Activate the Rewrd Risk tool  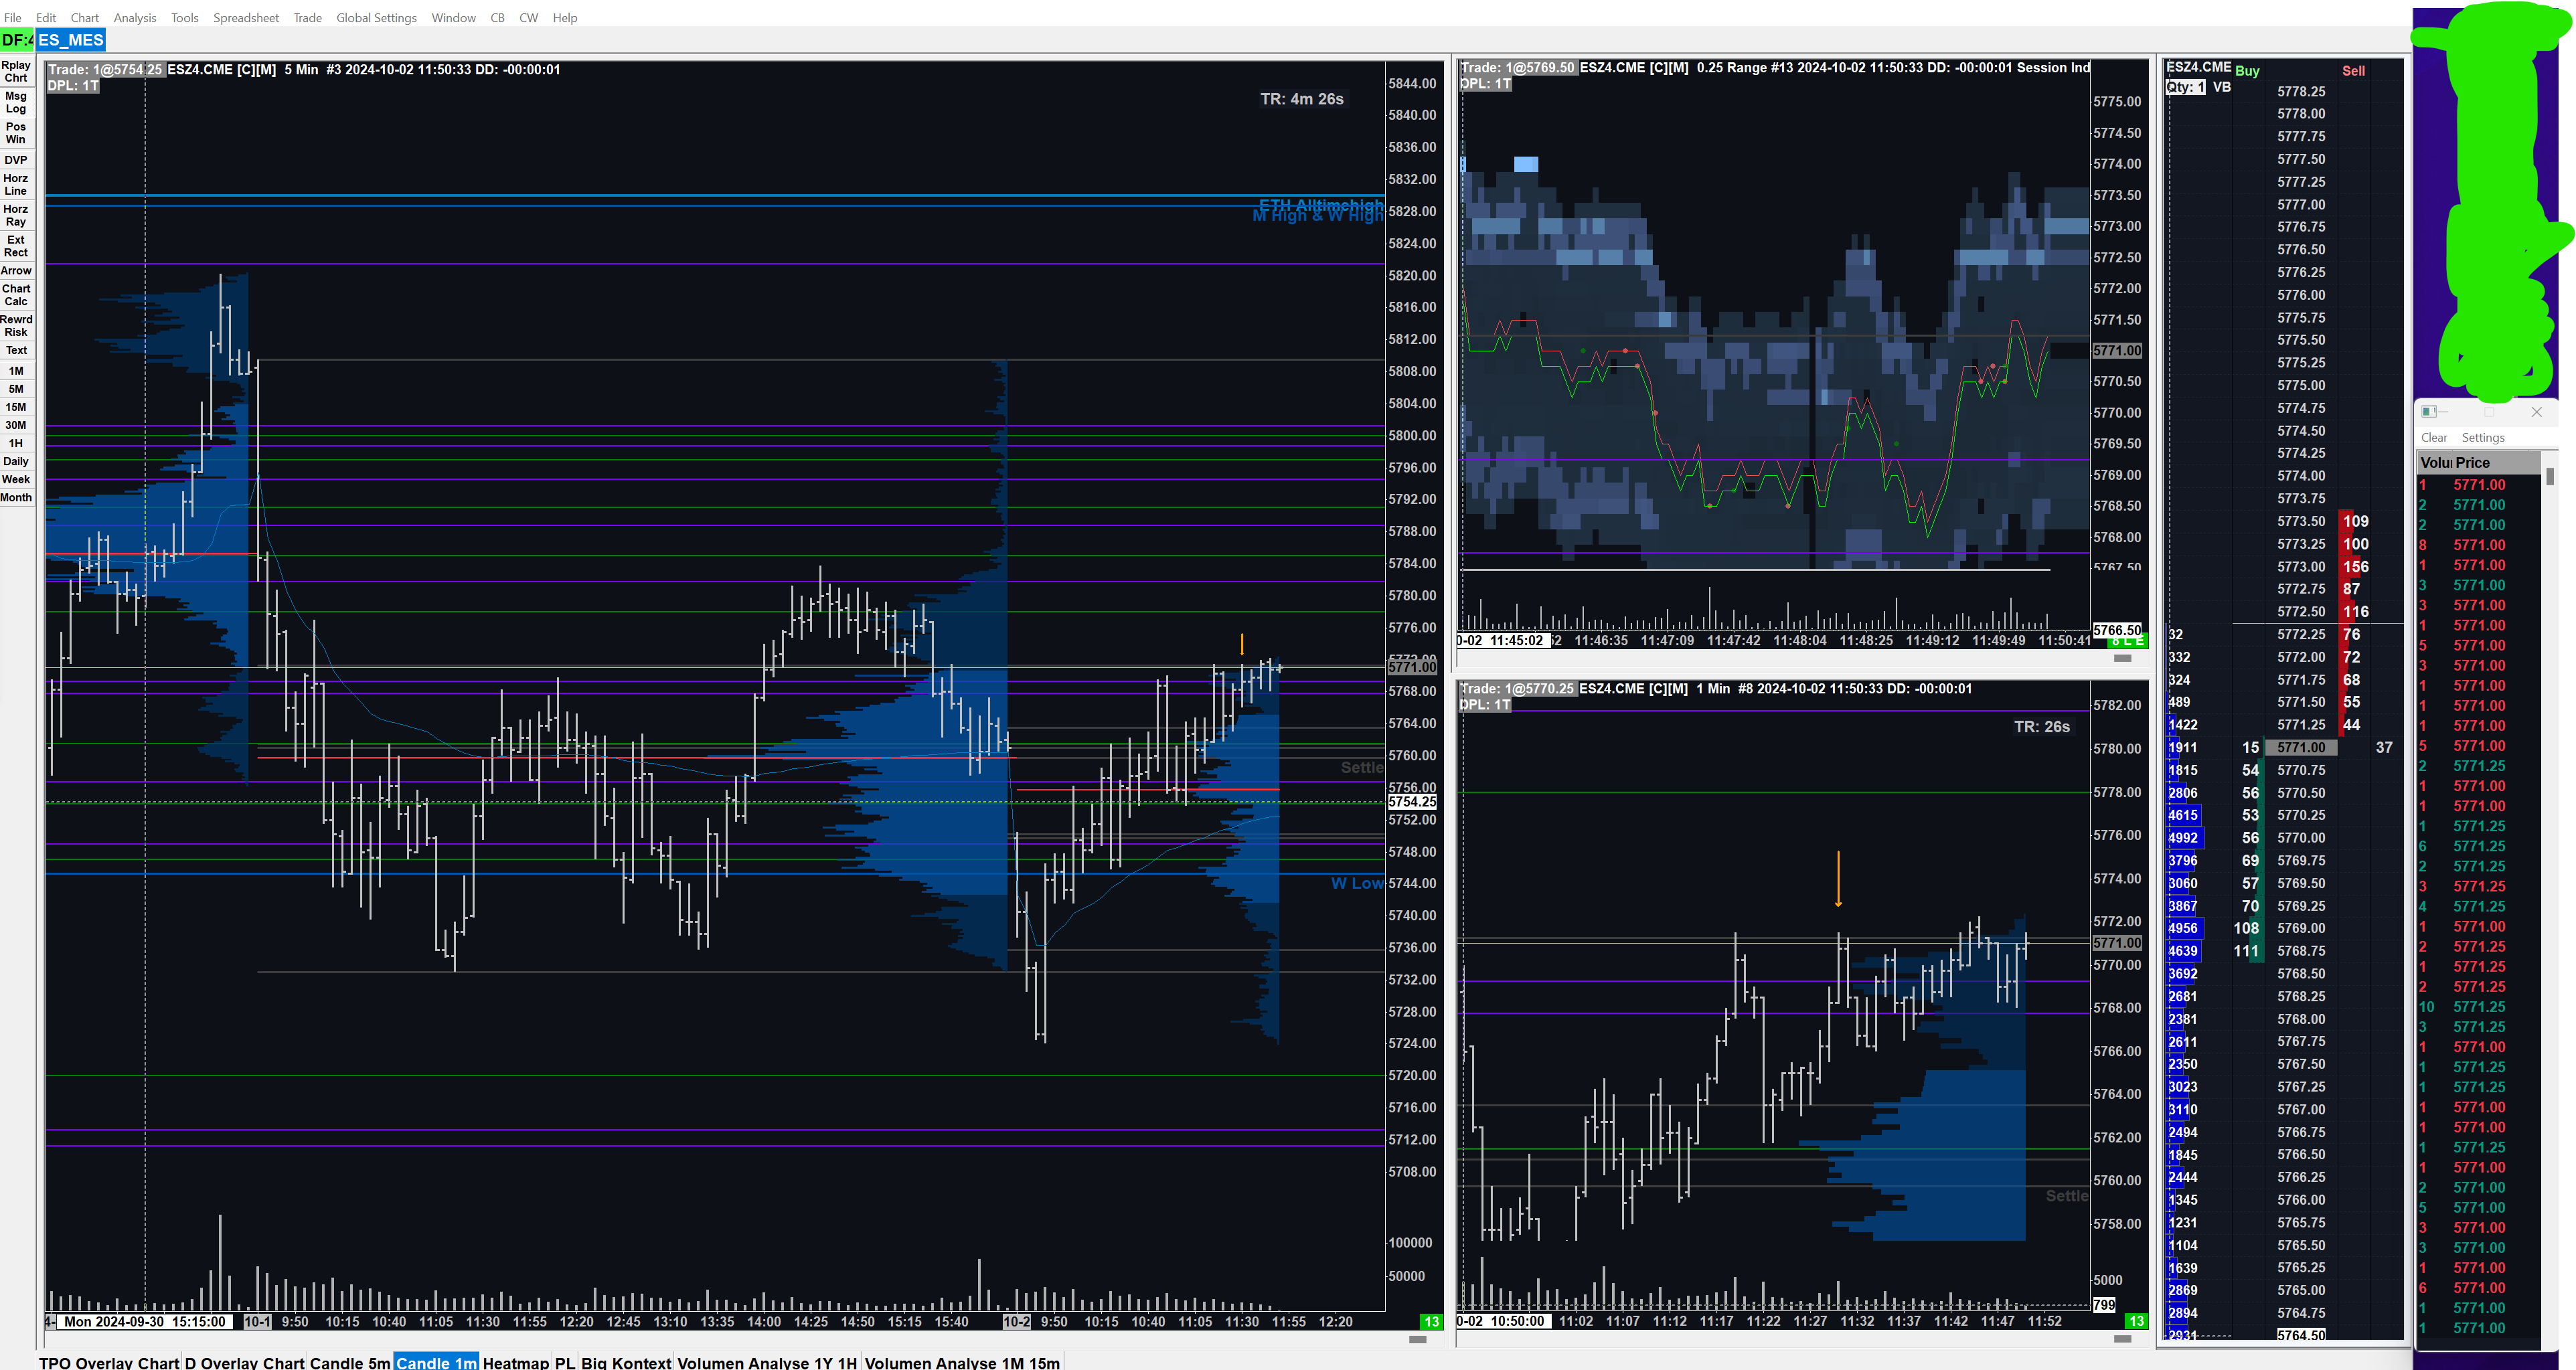(16, 326)
